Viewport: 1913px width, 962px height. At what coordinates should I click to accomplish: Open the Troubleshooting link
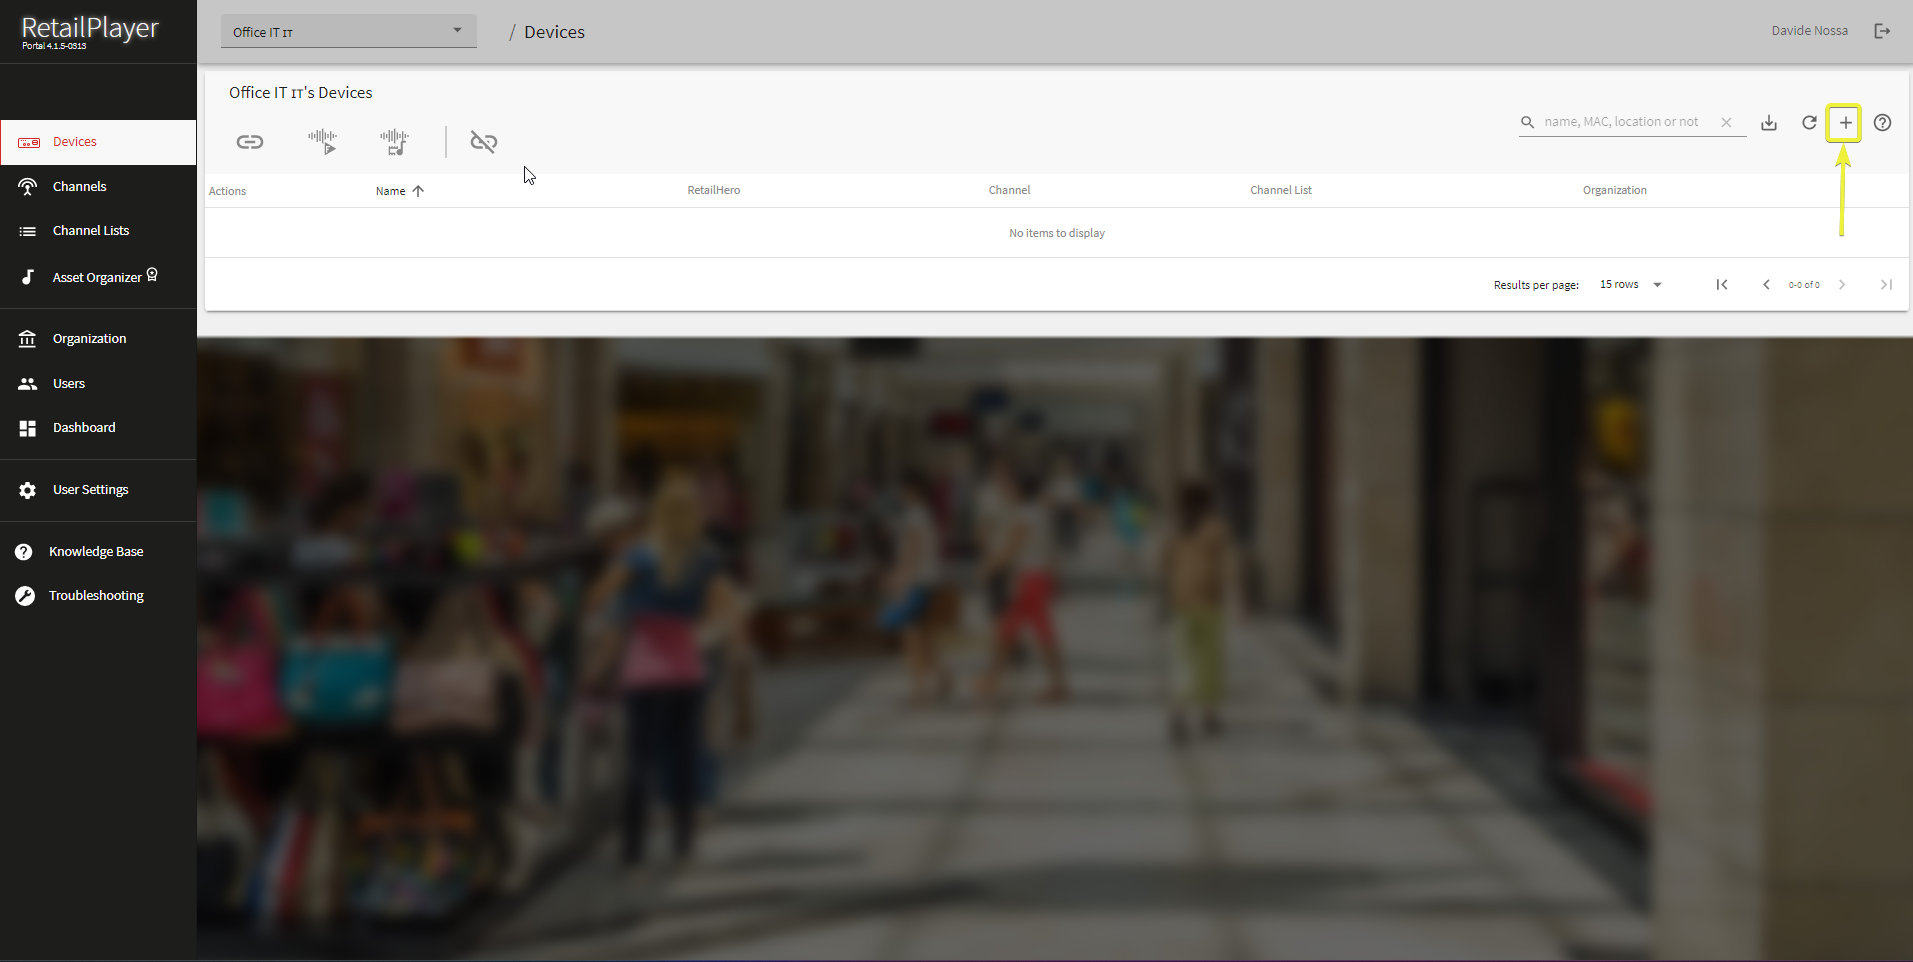click(x=96, y=596)
